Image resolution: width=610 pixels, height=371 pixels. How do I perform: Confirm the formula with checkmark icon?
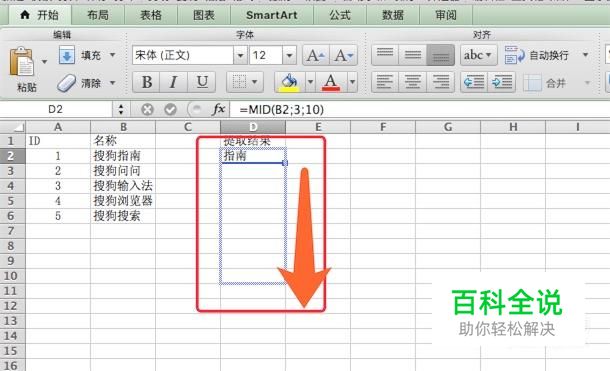[x=170, y=110]
